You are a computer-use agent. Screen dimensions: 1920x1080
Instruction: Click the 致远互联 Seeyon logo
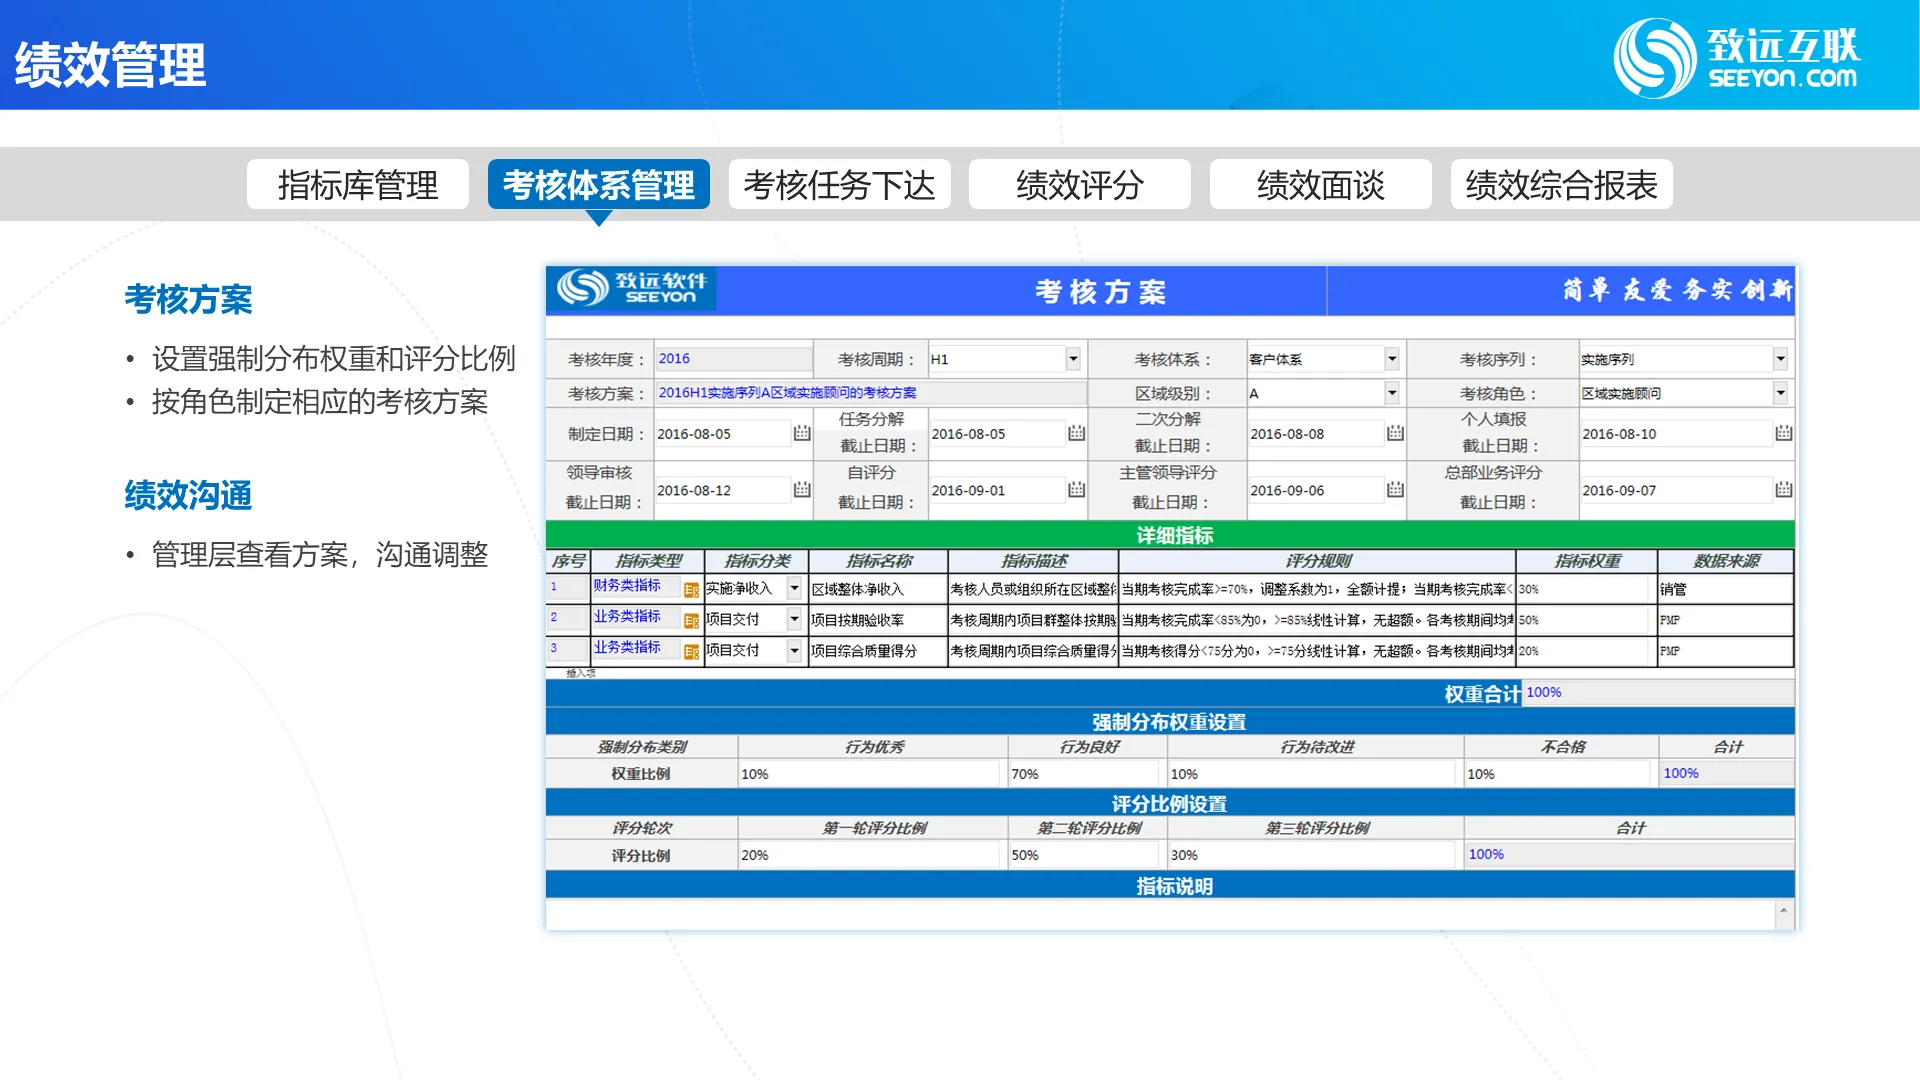[x=1736, y=58]
